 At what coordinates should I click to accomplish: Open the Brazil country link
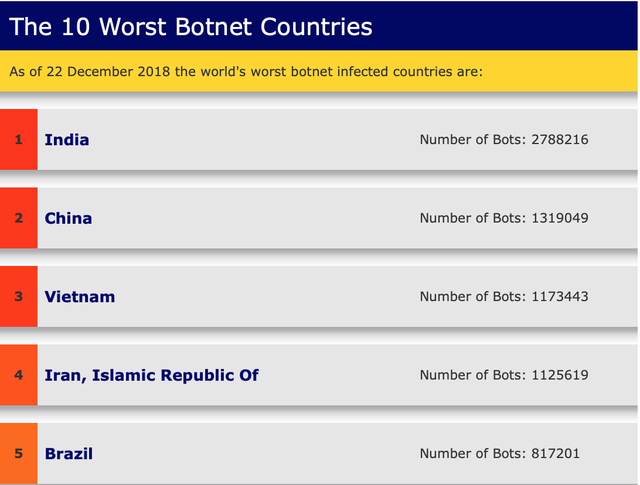pos(69,453)
